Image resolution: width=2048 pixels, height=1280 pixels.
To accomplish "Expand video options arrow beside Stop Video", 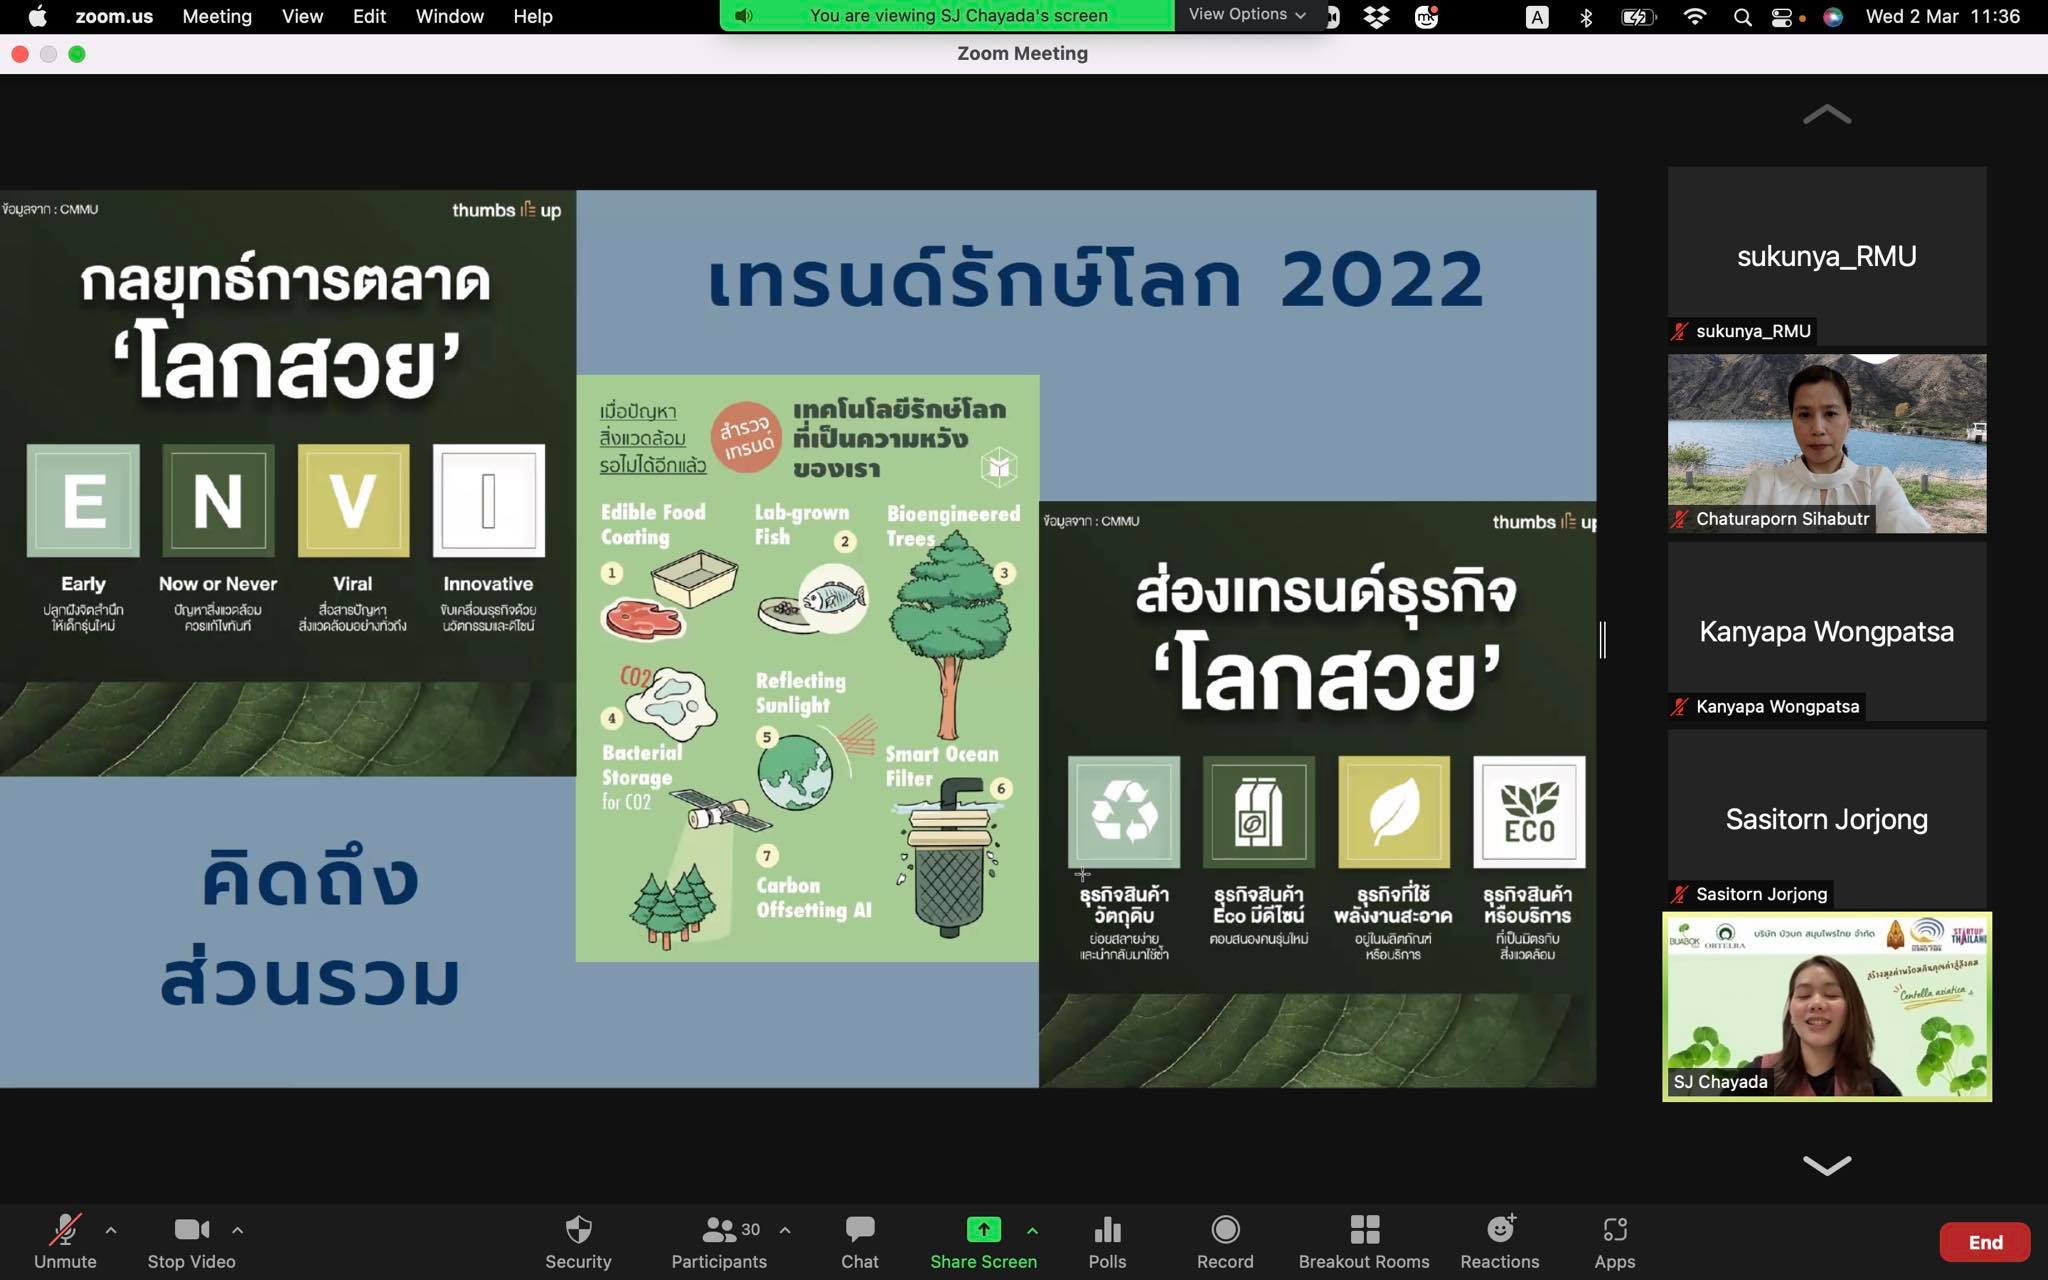I will 237,1230.
